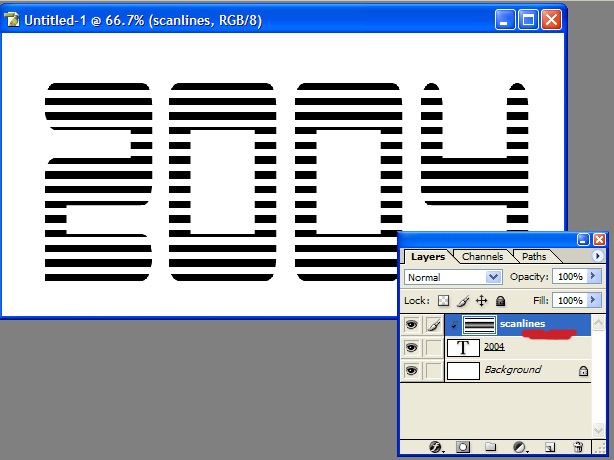Toggle lock transparent pixels
The image size is (614, 460).
[x=445, y=300]
